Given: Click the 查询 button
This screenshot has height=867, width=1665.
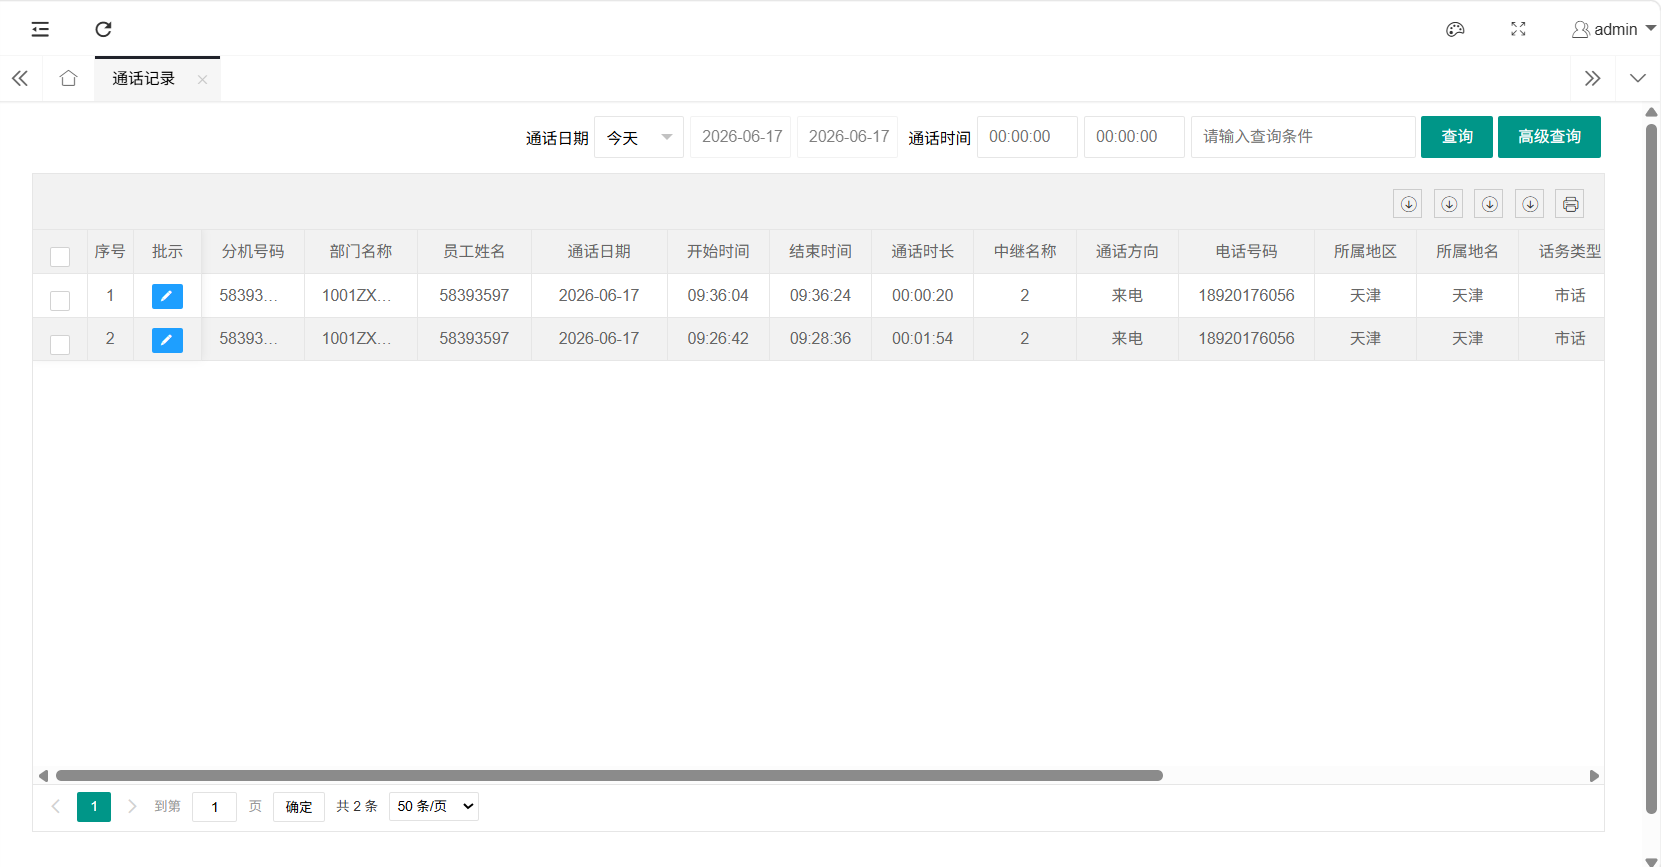Looking at the screenshot, I should click(1457, 137).
